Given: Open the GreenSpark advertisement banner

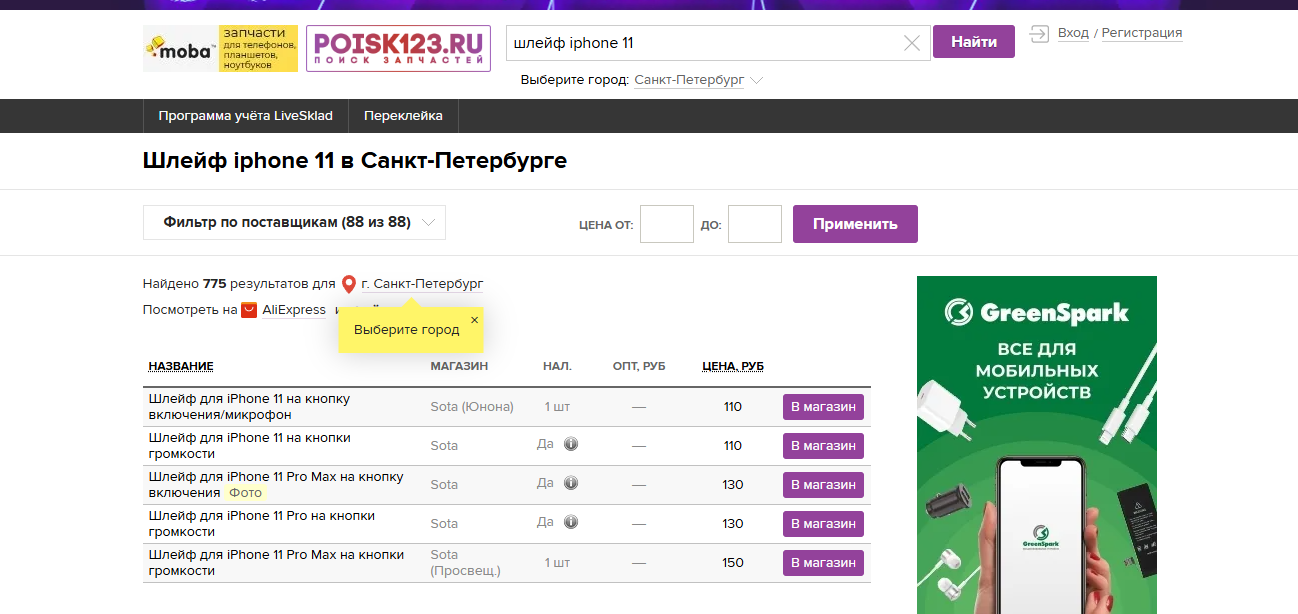Looking at the screenshot, I should [x=1037, y=445].
